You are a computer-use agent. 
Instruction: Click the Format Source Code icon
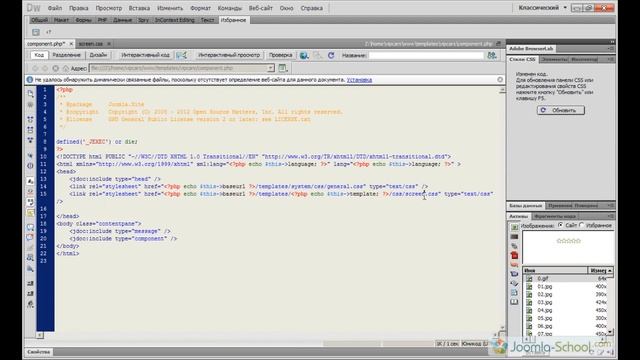click(x=31, y=304)
